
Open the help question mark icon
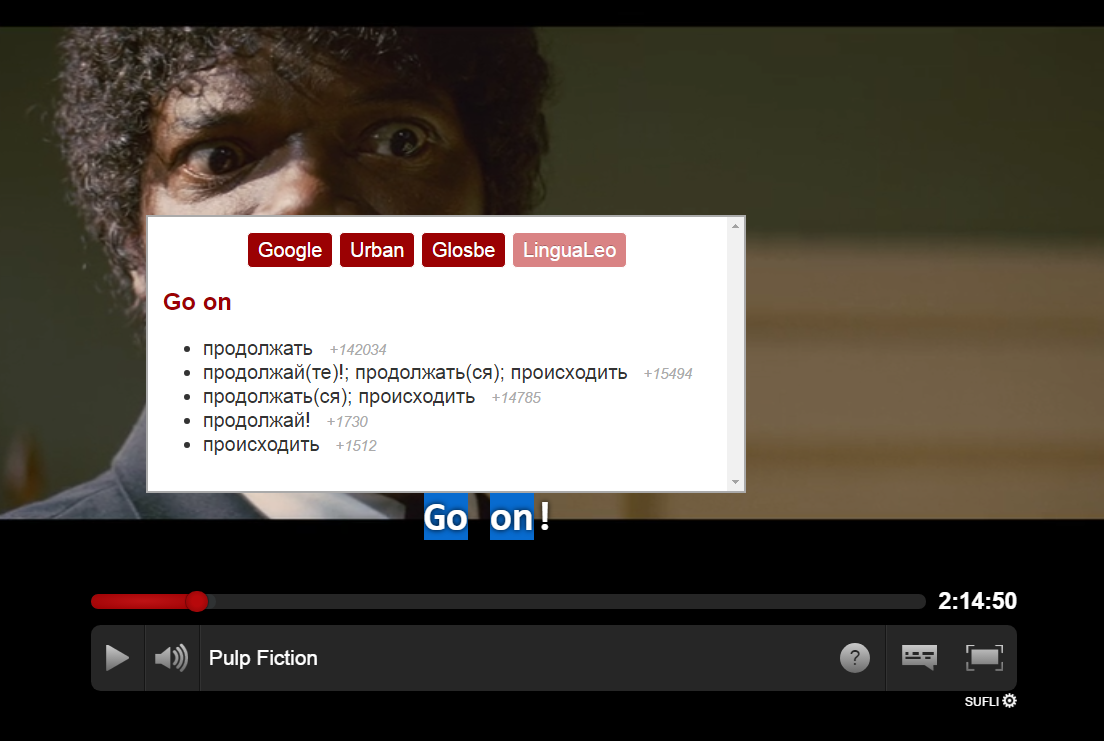pos(855,658)
